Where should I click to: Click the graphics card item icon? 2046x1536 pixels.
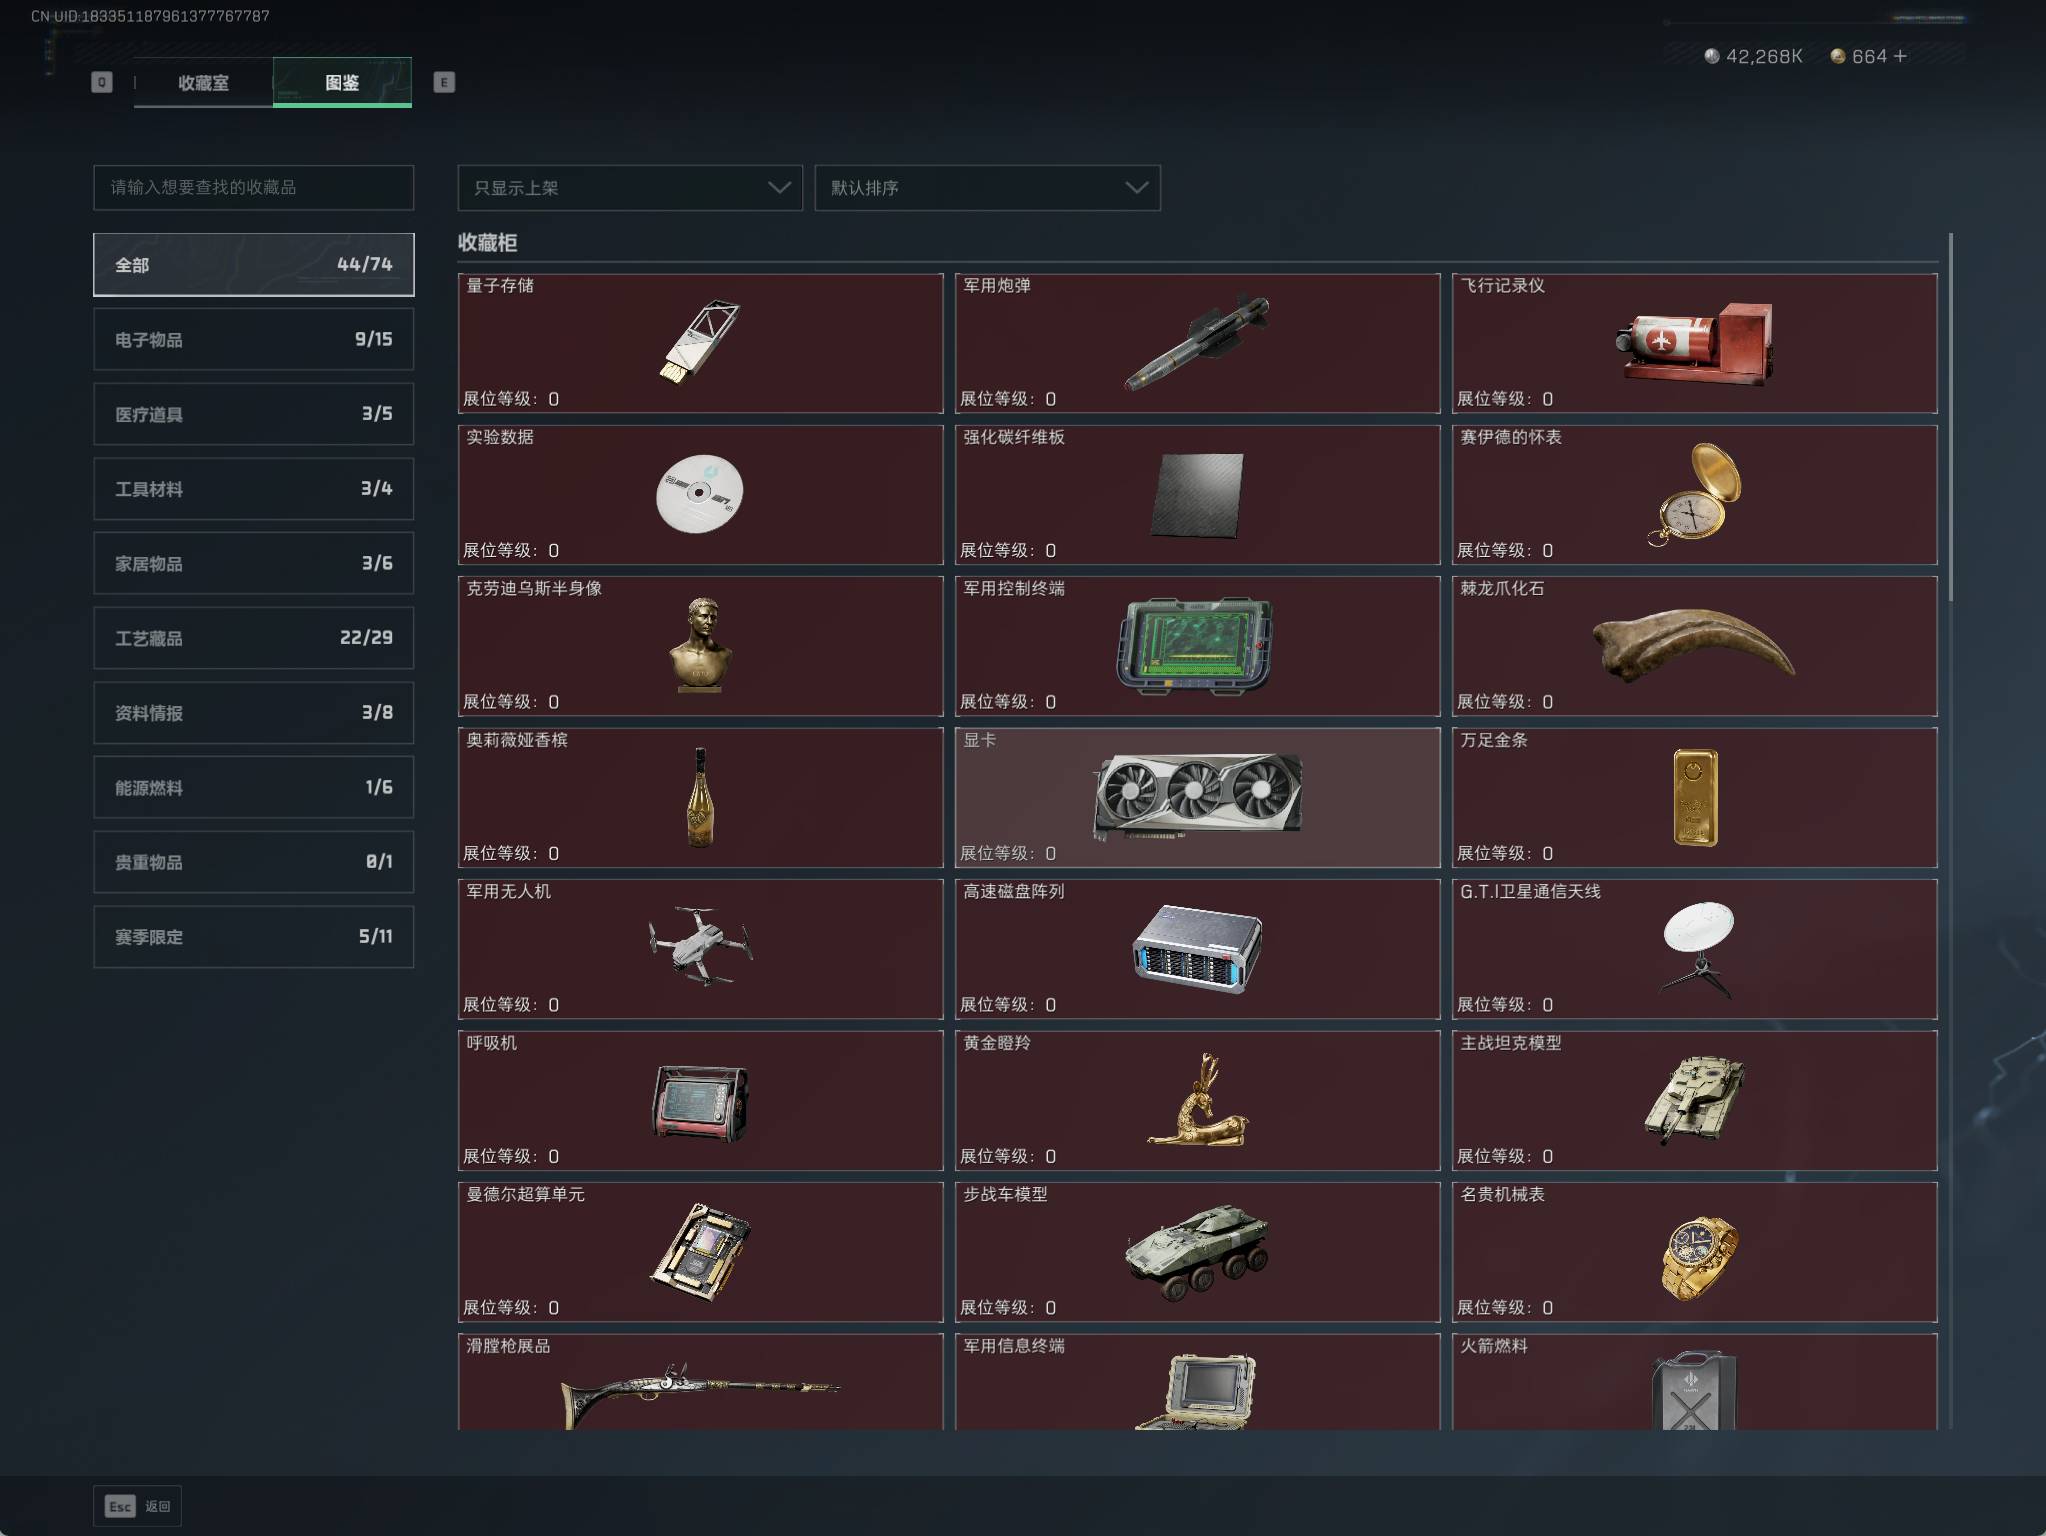pos(1197,794)
